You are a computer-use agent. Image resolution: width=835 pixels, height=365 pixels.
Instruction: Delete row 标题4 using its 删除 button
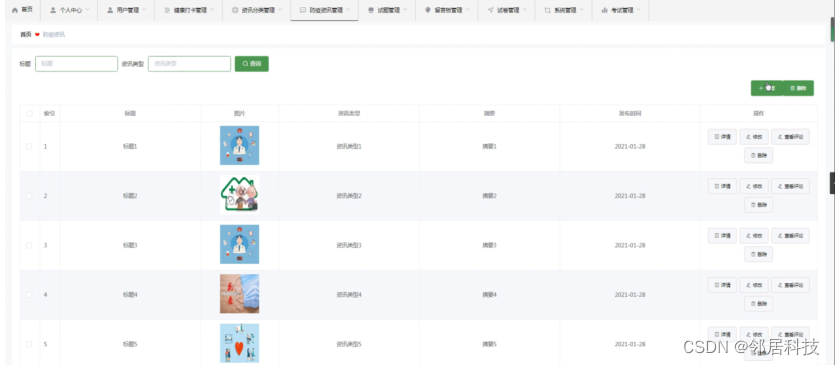(758, 304)
